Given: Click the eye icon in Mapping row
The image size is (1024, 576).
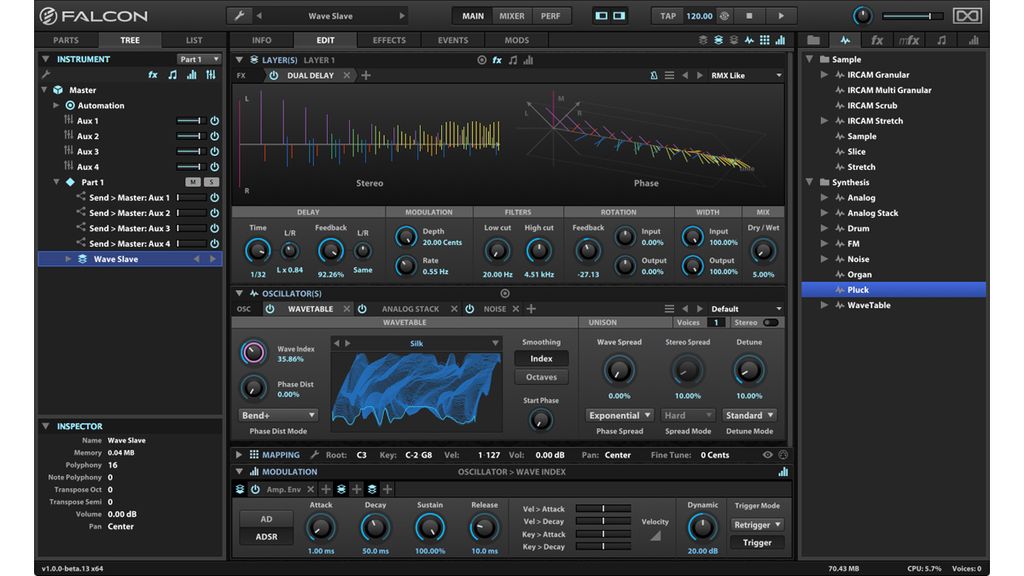Looking at the screenshot, I should pyautogui.click(x=767, y=455).
